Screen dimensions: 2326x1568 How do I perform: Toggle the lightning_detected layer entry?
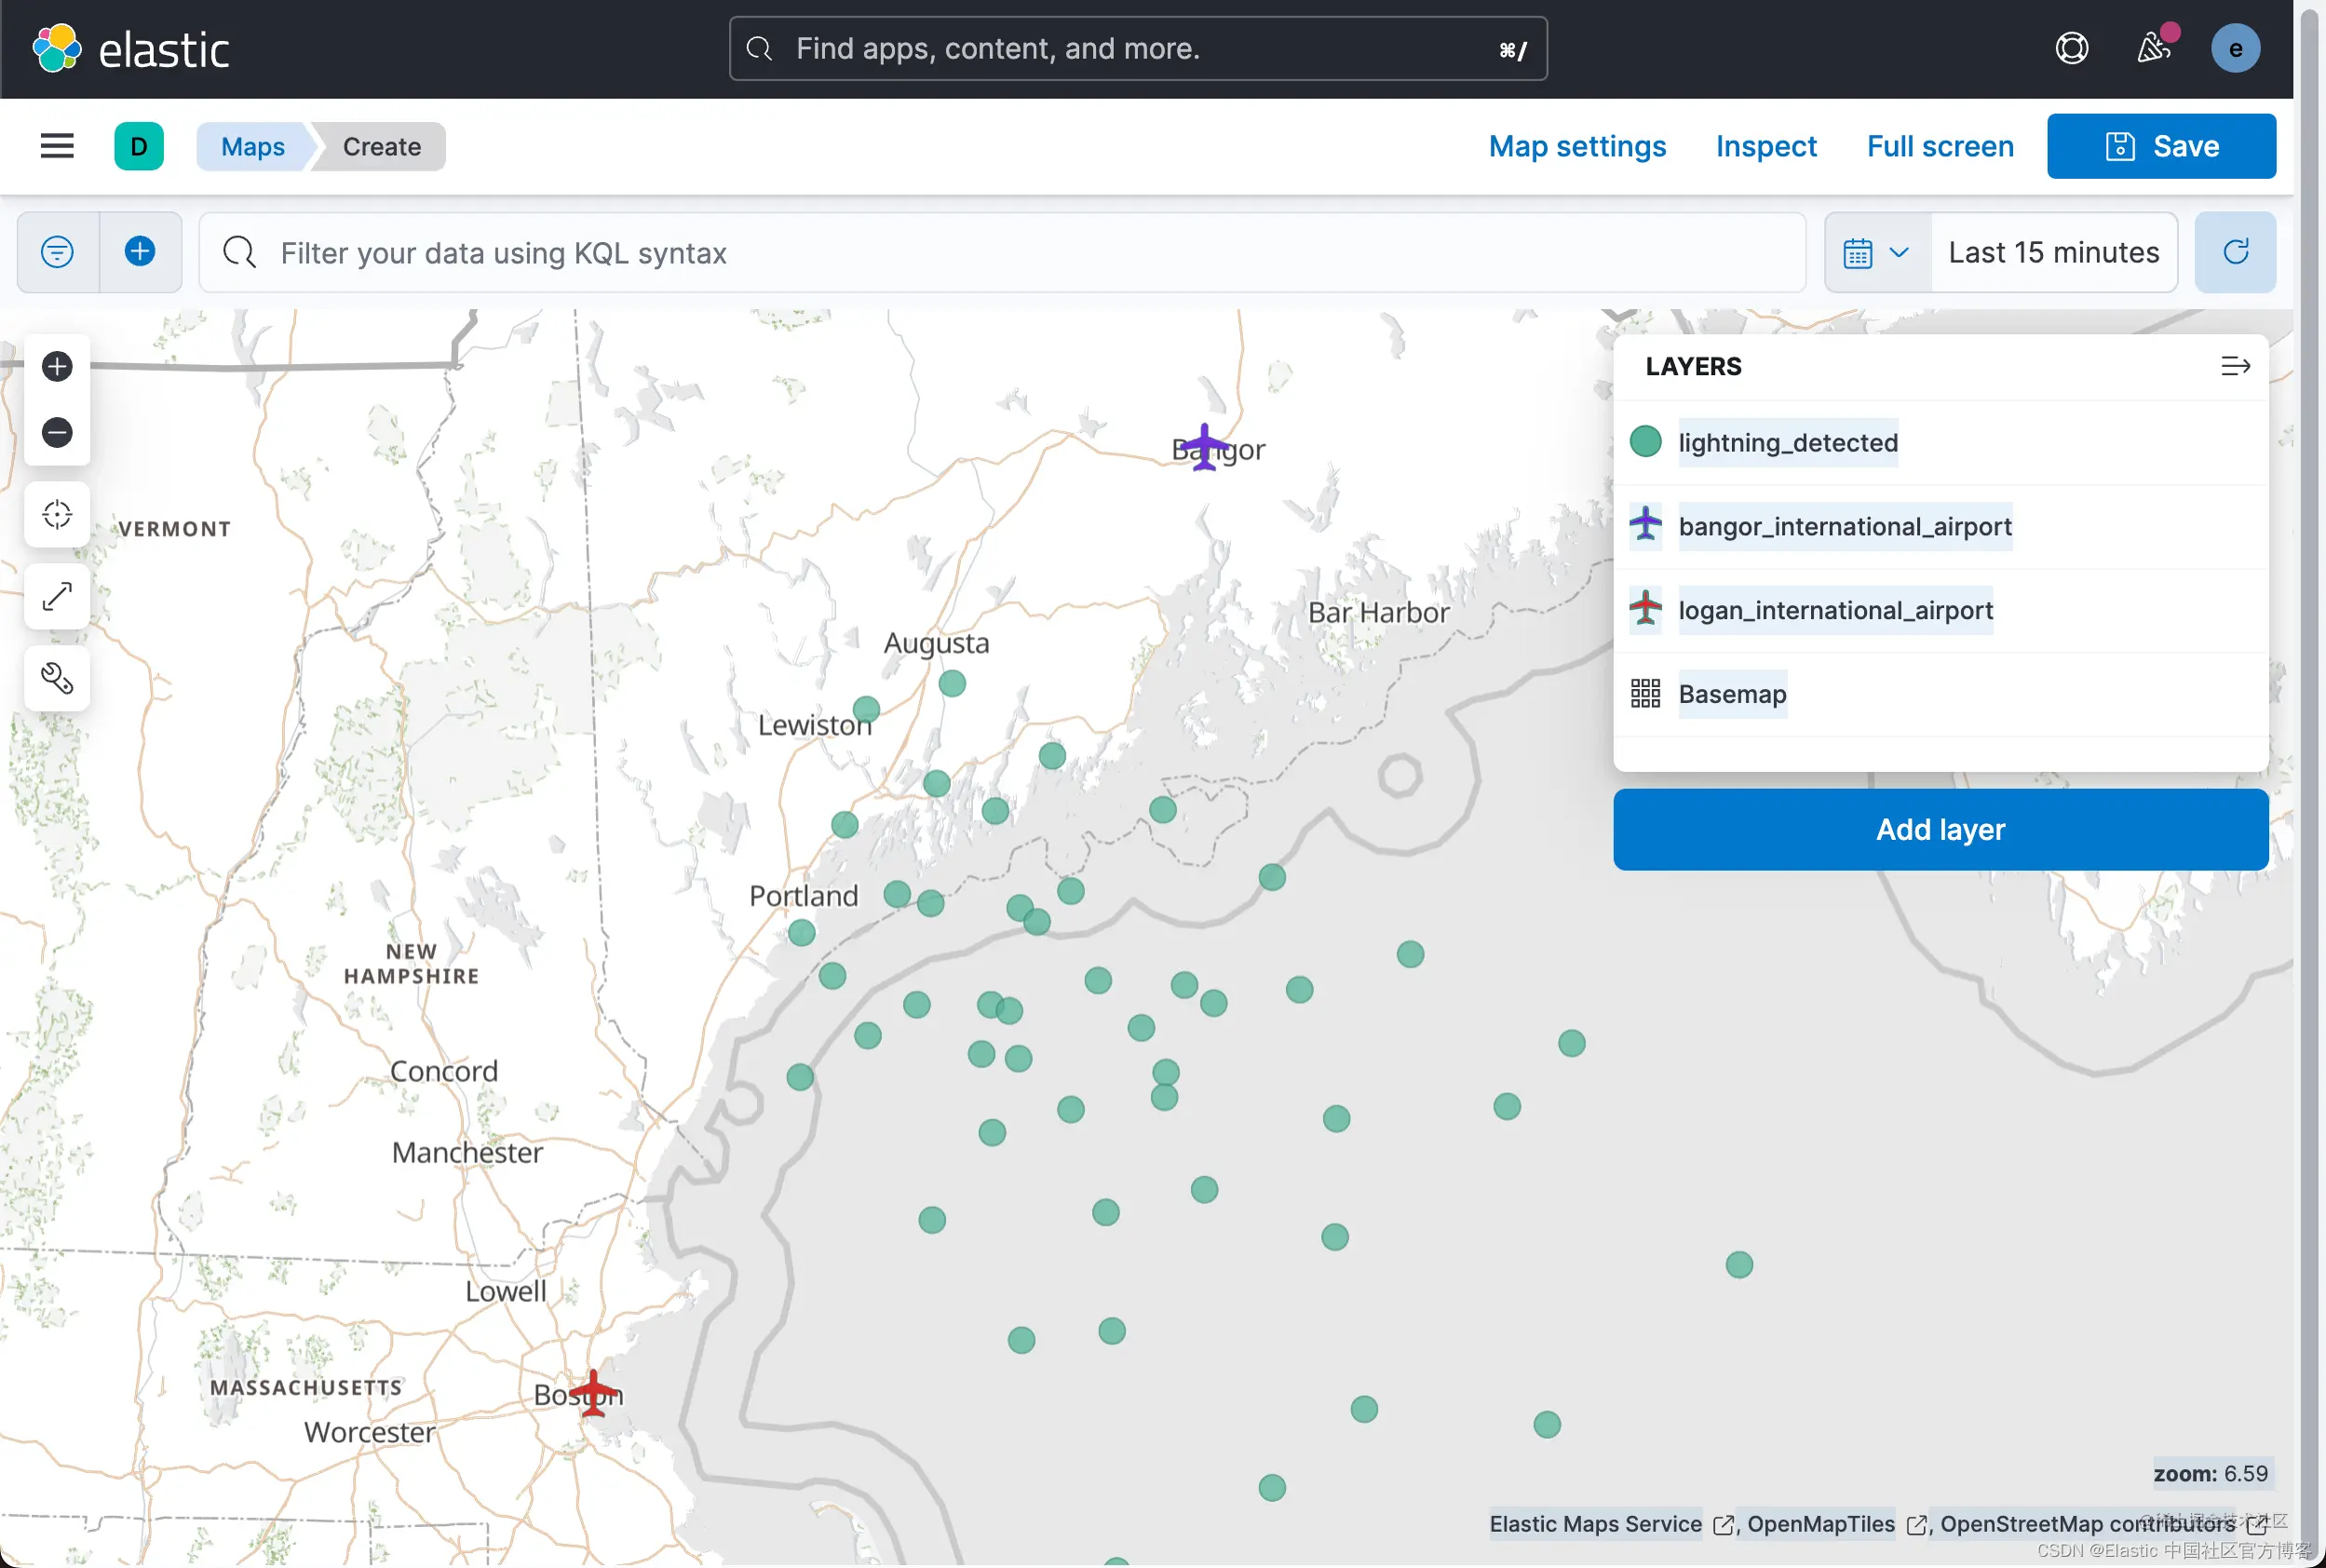click(x=1787, y=442)
